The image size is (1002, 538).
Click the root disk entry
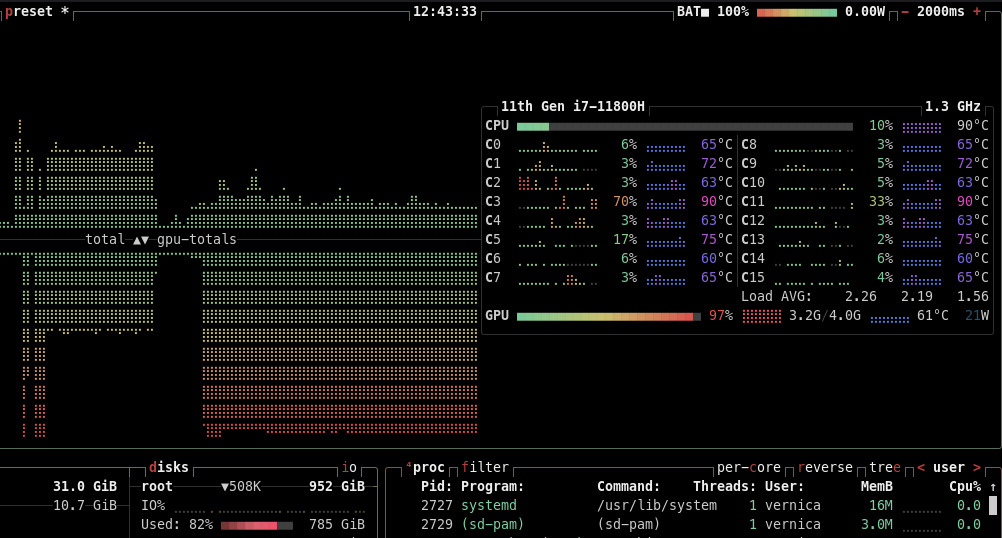pos(157,486)
